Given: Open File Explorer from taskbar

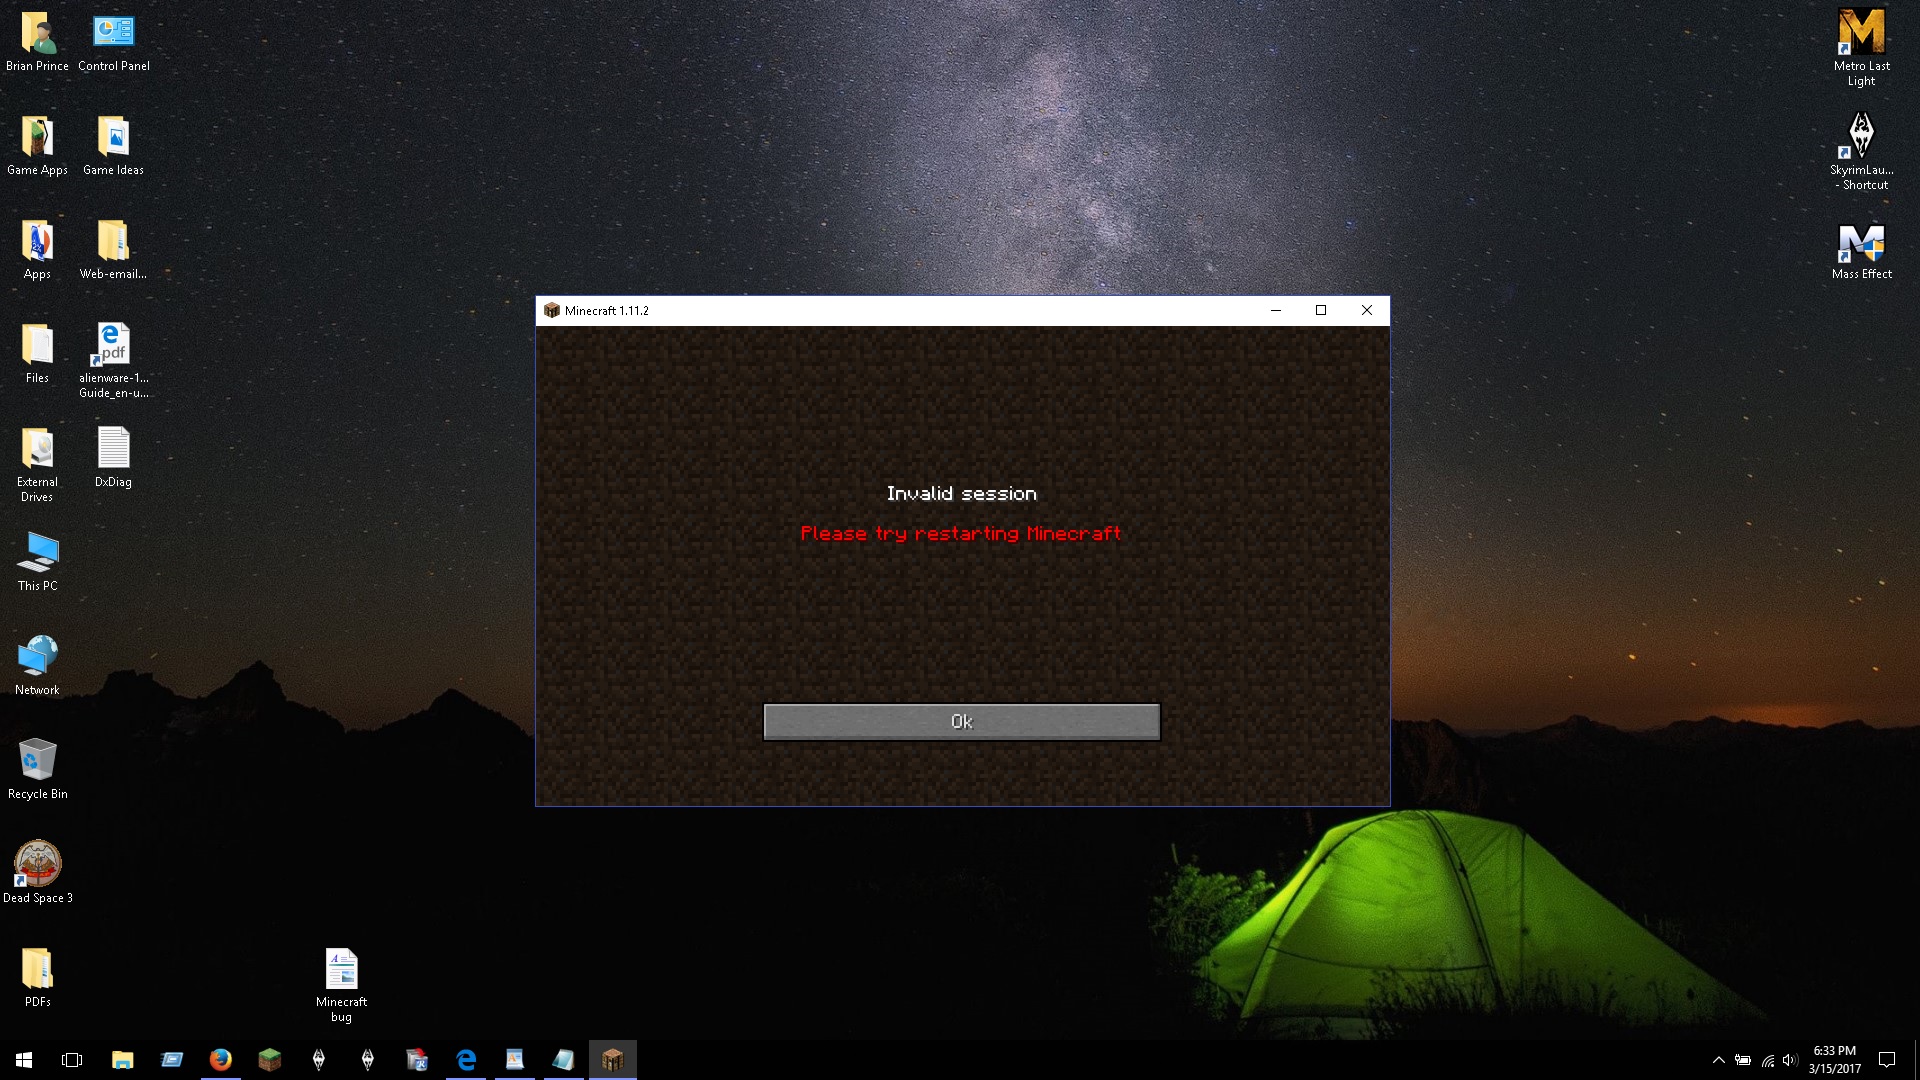Looking at the screenshot, I should 122,1059.
